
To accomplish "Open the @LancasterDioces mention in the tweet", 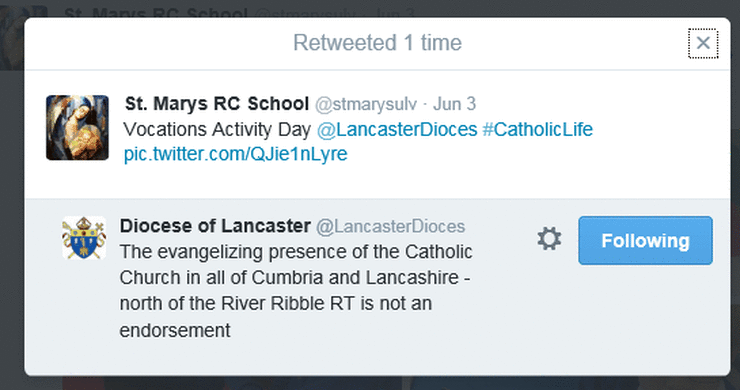I will point(397,129).
